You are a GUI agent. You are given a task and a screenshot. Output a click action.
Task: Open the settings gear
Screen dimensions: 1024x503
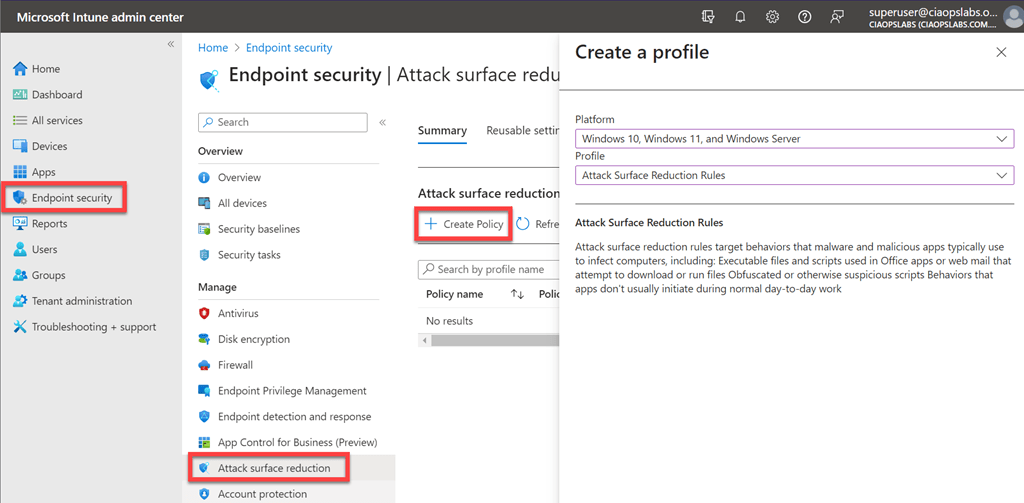(x=773, y=17)
